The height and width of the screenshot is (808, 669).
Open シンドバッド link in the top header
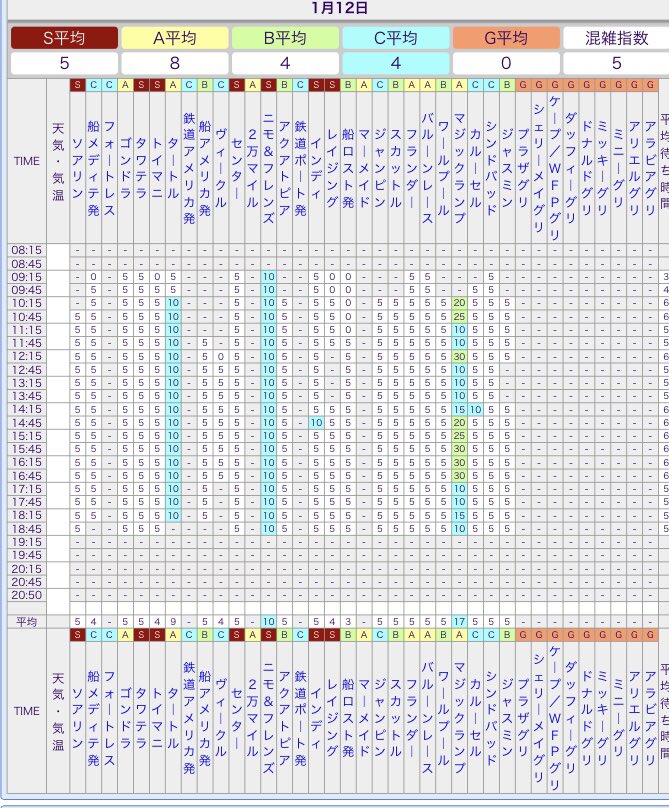(491, 168)
